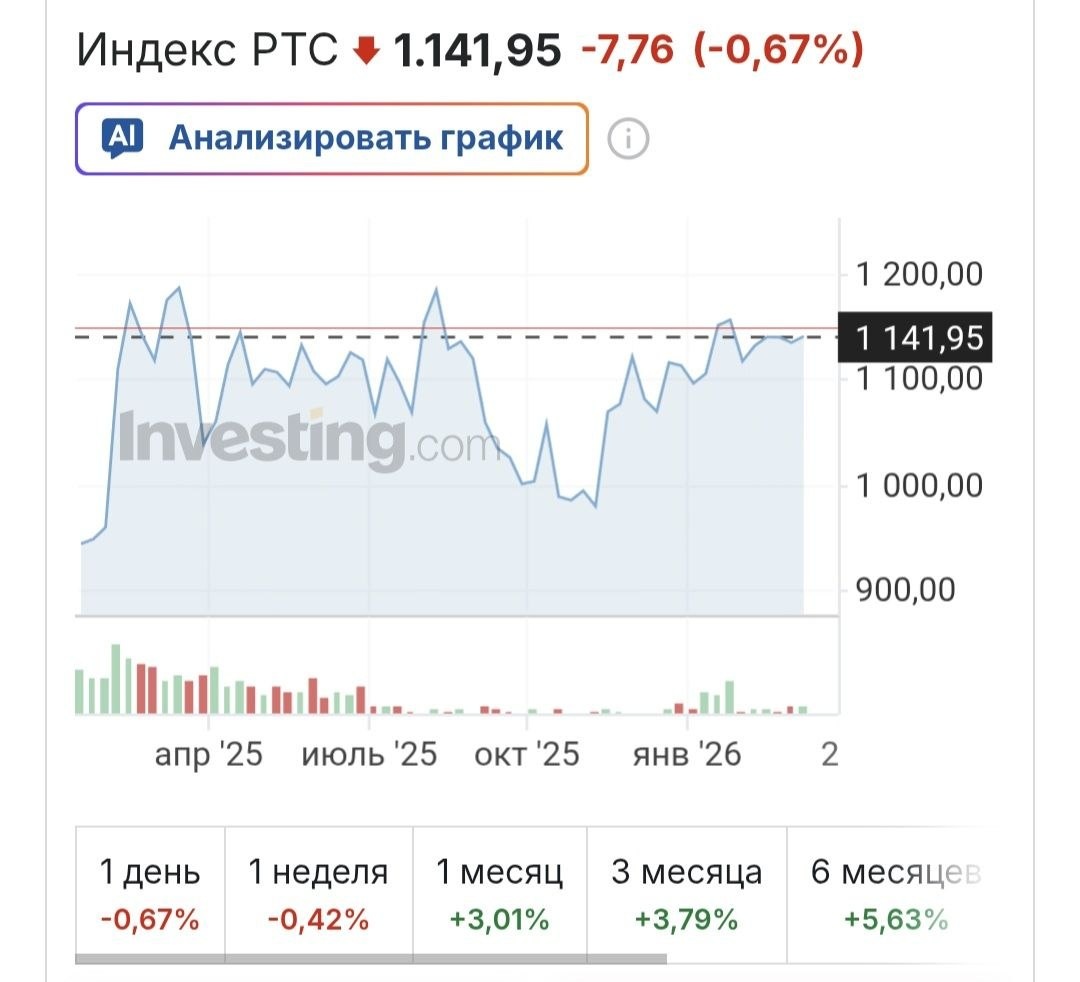Click the июль '25 axis label
Viewport: 1080px width, 982px height.
pos(369,754)
